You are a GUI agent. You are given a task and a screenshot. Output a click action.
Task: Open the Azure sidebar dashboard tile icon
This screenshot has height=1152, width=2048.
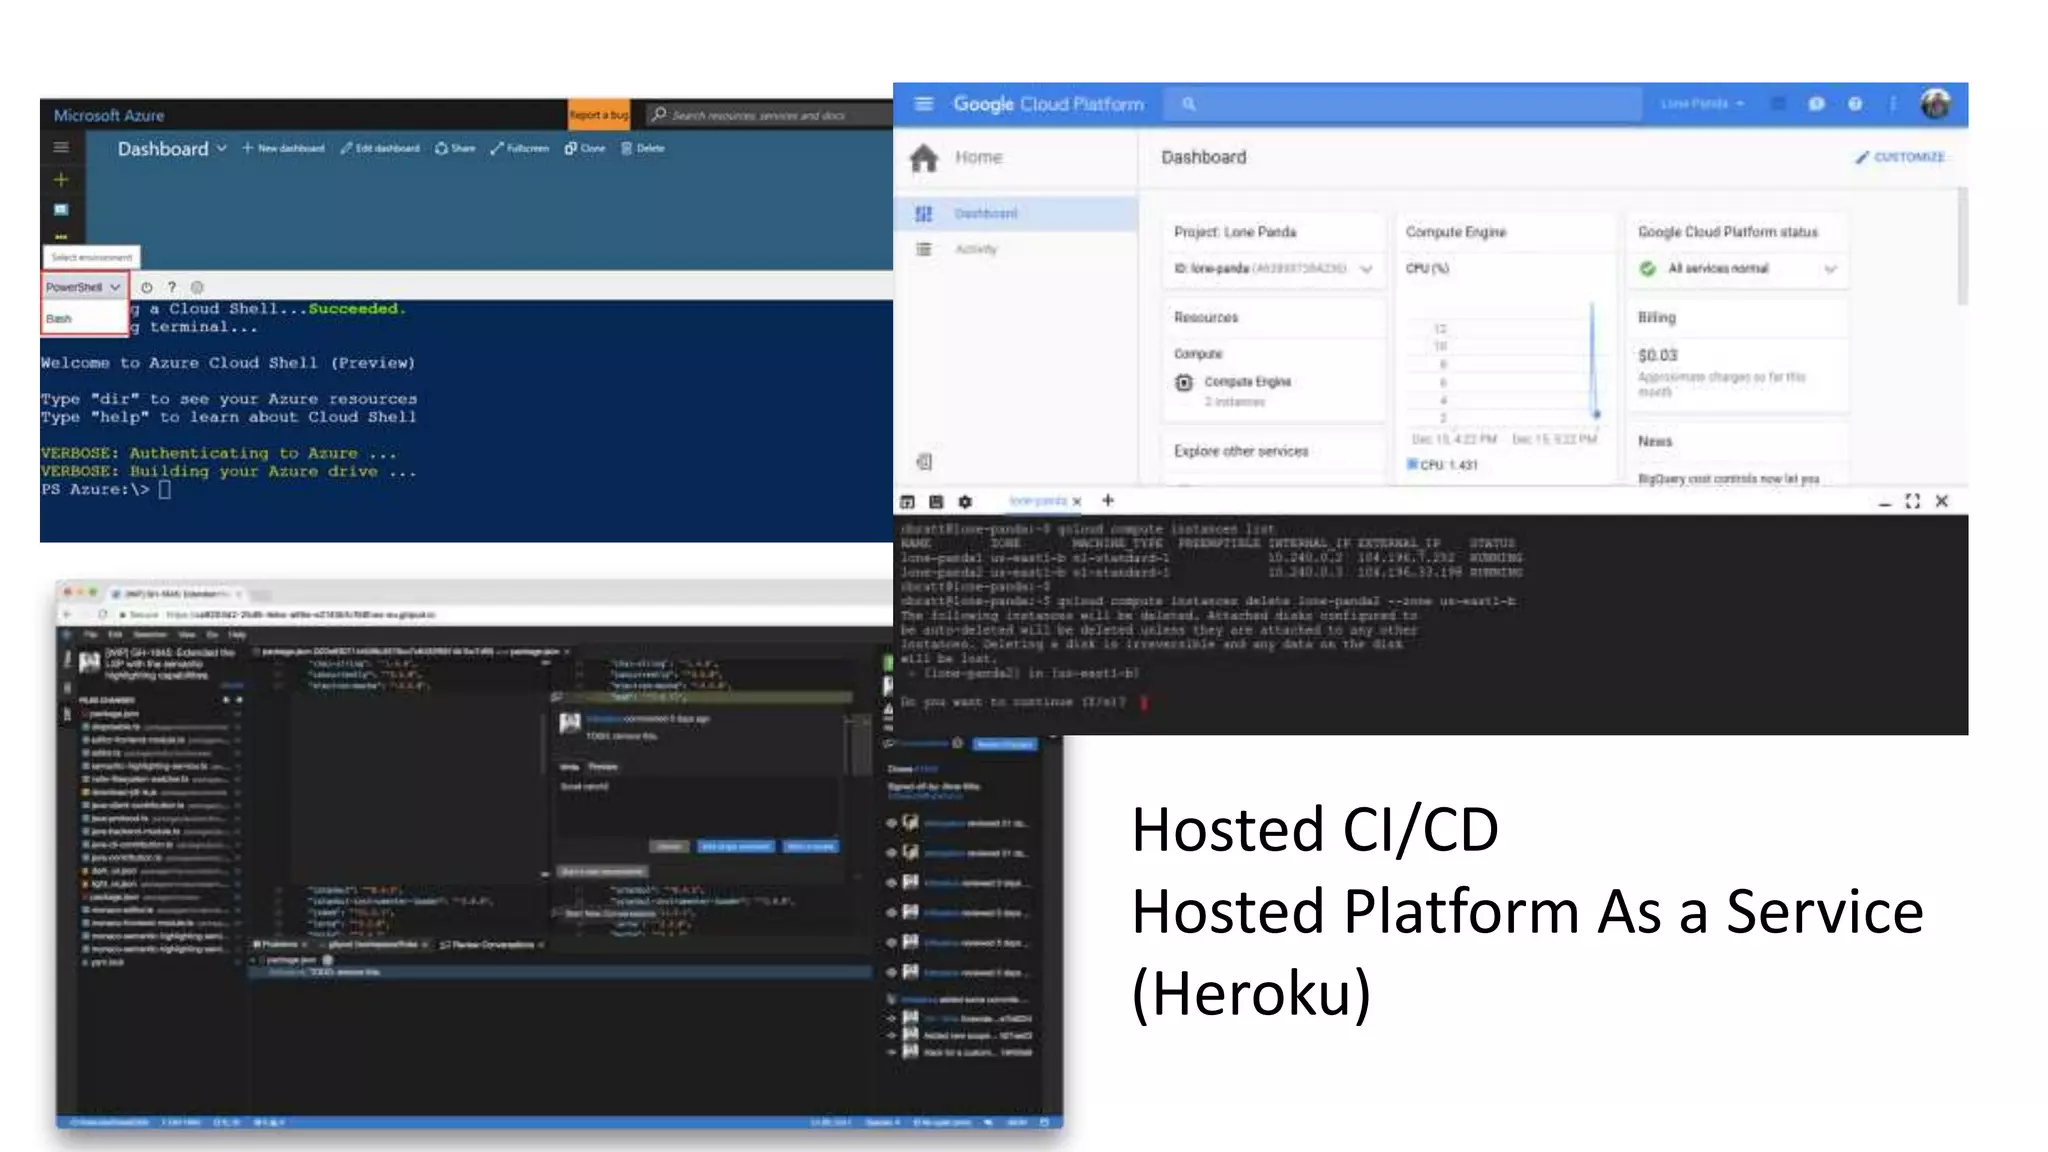61,210
